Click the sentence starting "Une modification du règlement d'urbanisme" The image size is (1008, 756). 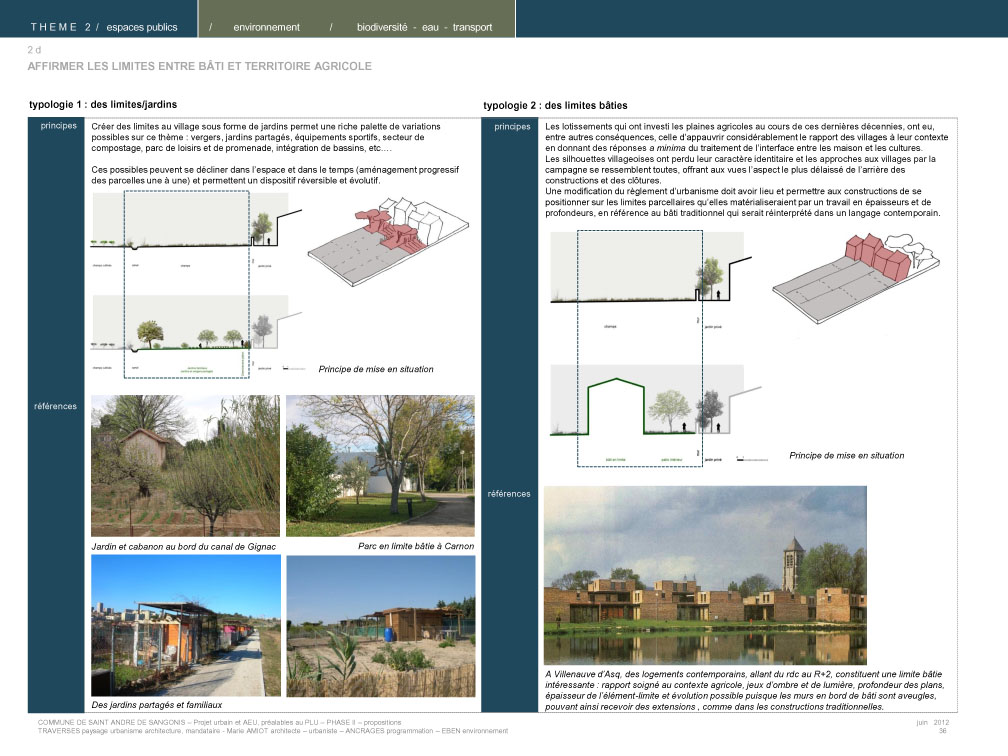coord(742,202)
